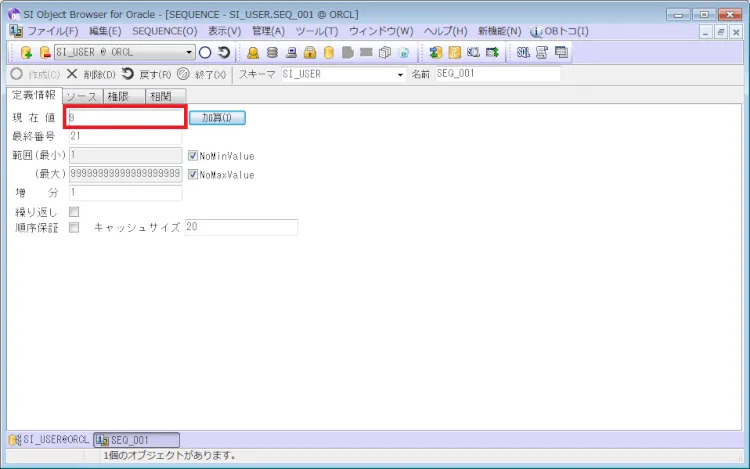Open the user information icon

tap(253, 52)
